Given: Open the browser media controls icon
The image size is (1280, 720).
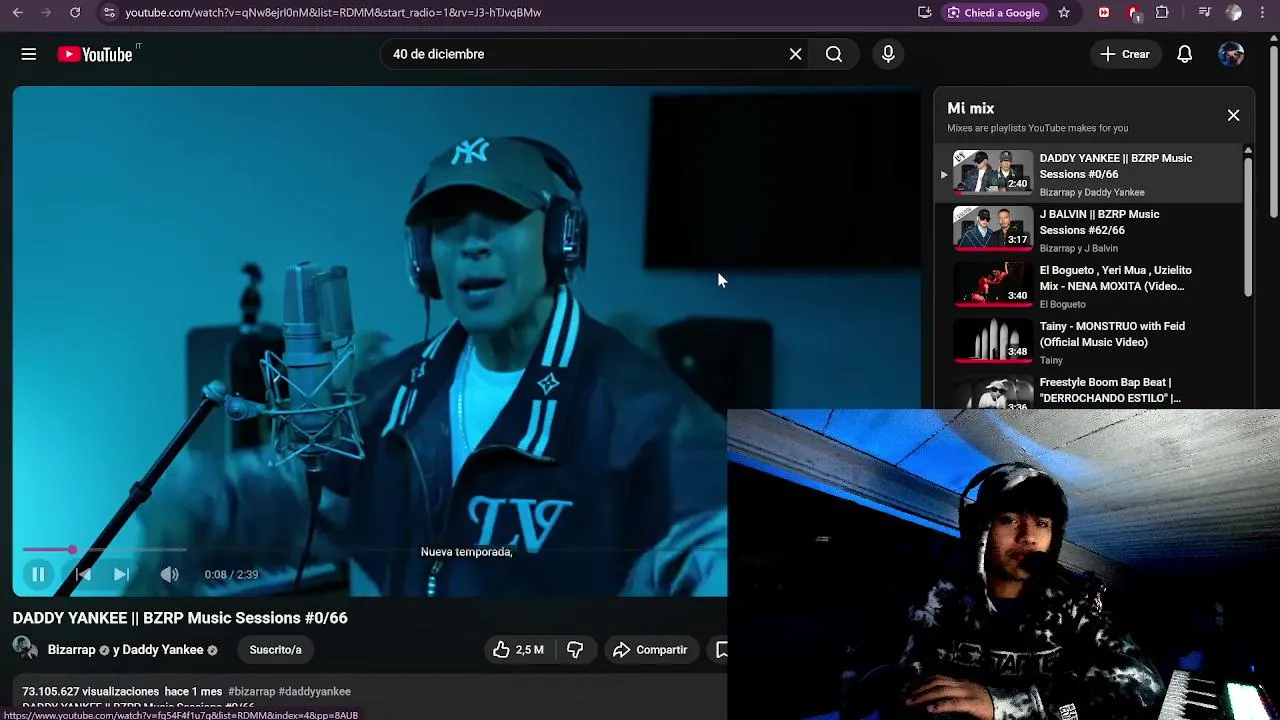Looking at the screenshot, I should point(1205,12).
